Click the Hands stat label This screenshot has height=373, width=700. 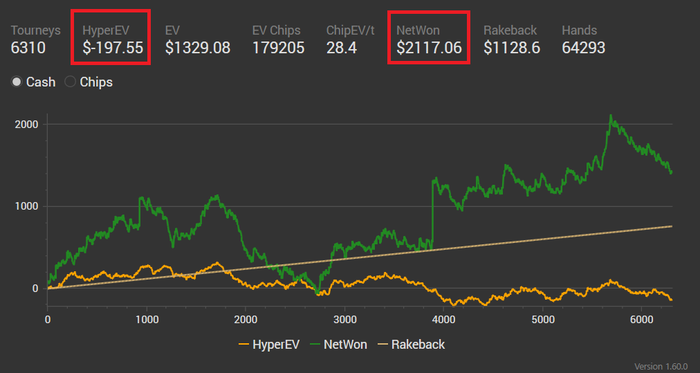[x=579, y=30]
